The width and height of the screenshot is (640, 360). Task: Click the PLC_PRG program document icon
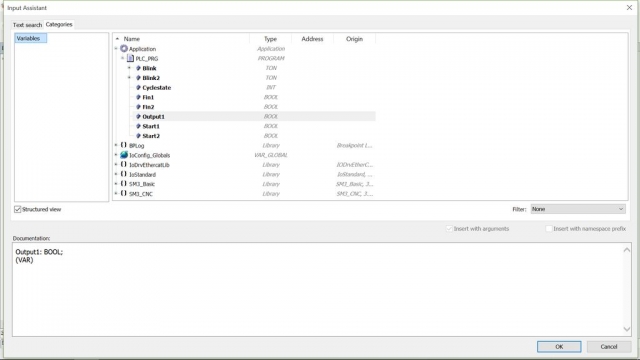[130, 58]
